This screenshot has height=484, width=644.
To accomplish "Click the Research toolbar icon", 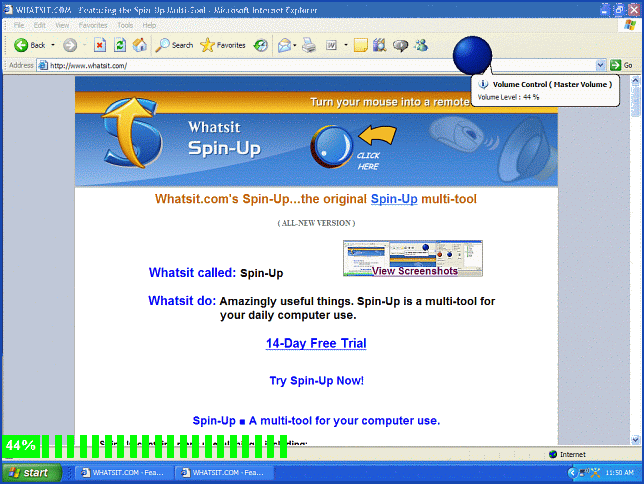I will pos(380,45).
